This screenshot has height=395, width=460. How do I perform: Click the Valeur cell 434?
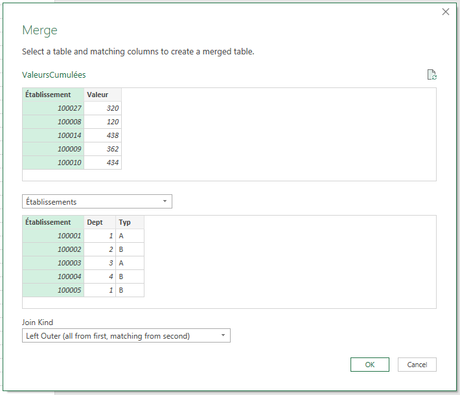point(103,163)
